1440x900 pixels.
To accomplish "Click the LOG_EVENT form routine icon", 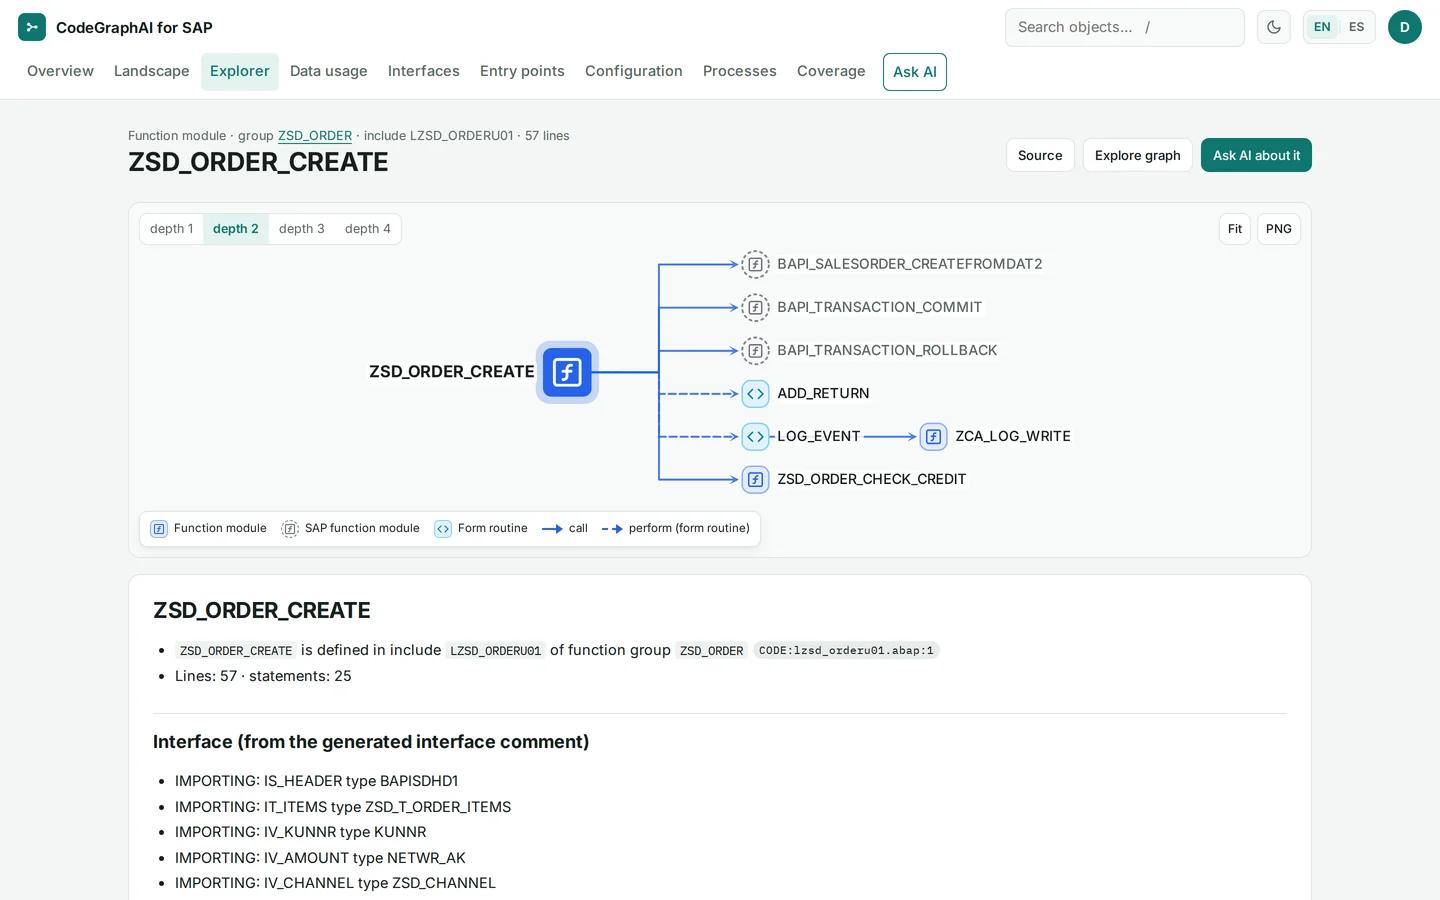I will tap(756, 437).
